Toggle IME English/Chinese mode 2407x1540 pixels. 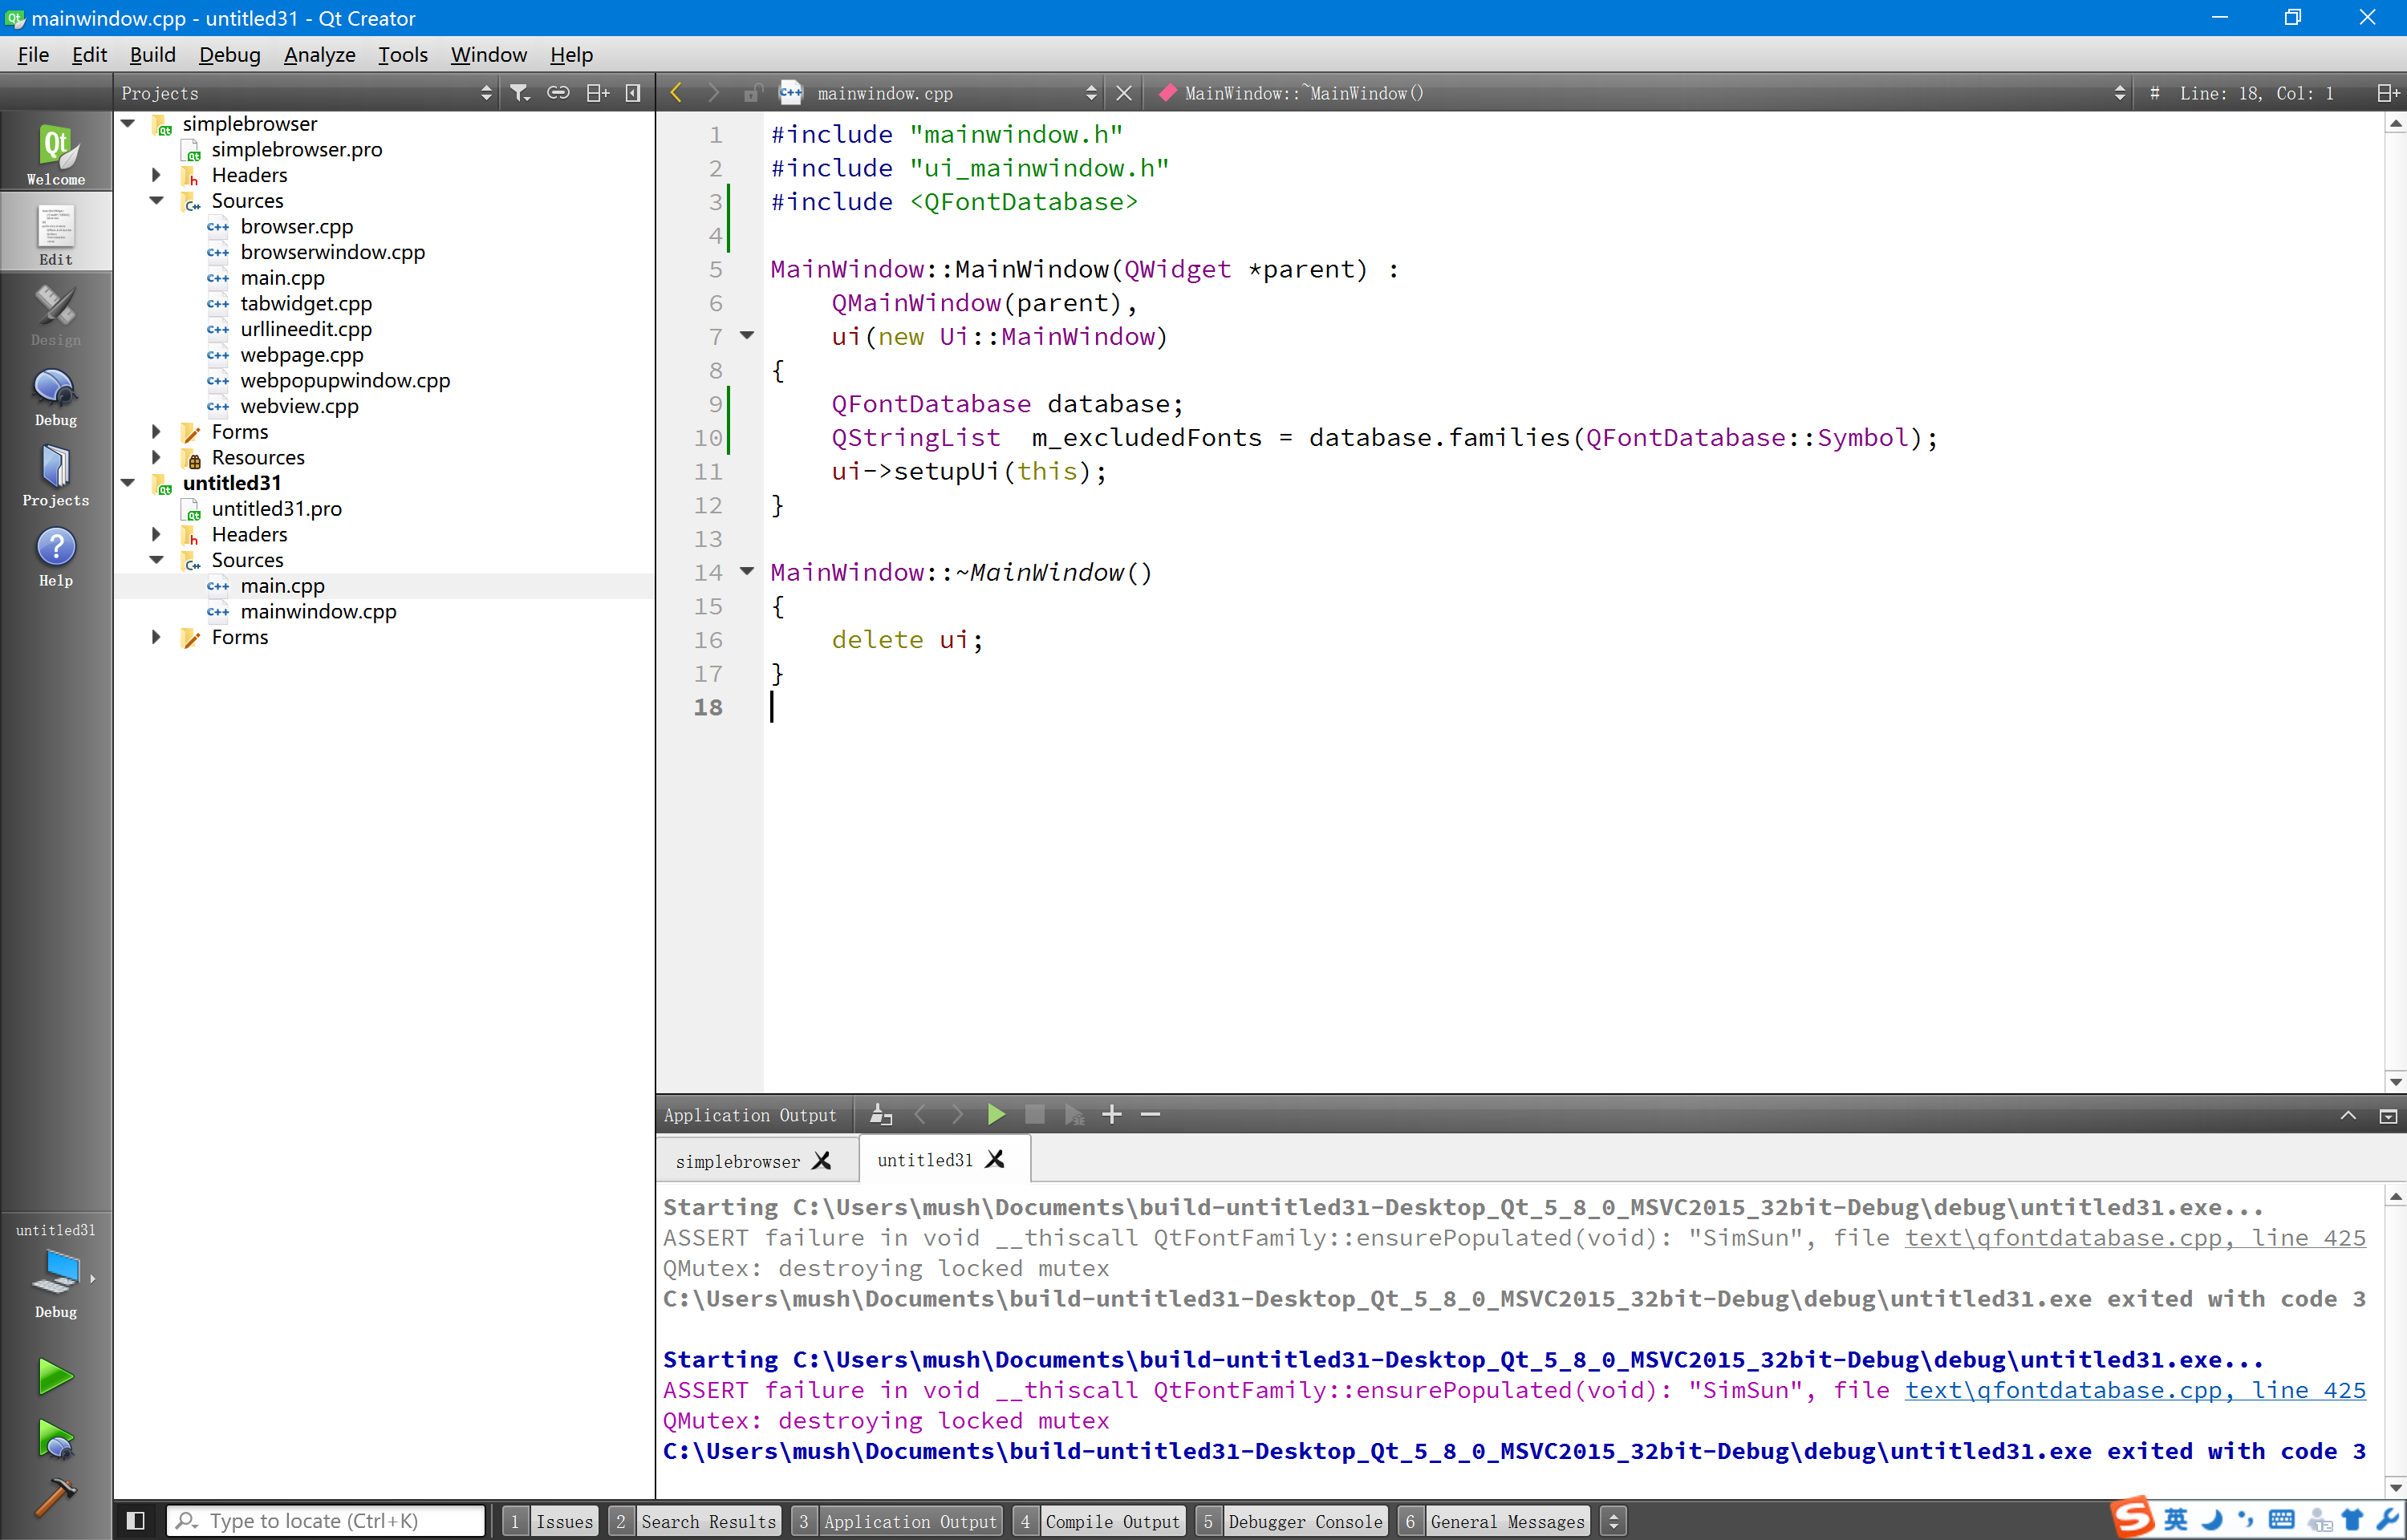[2175, 1520]
